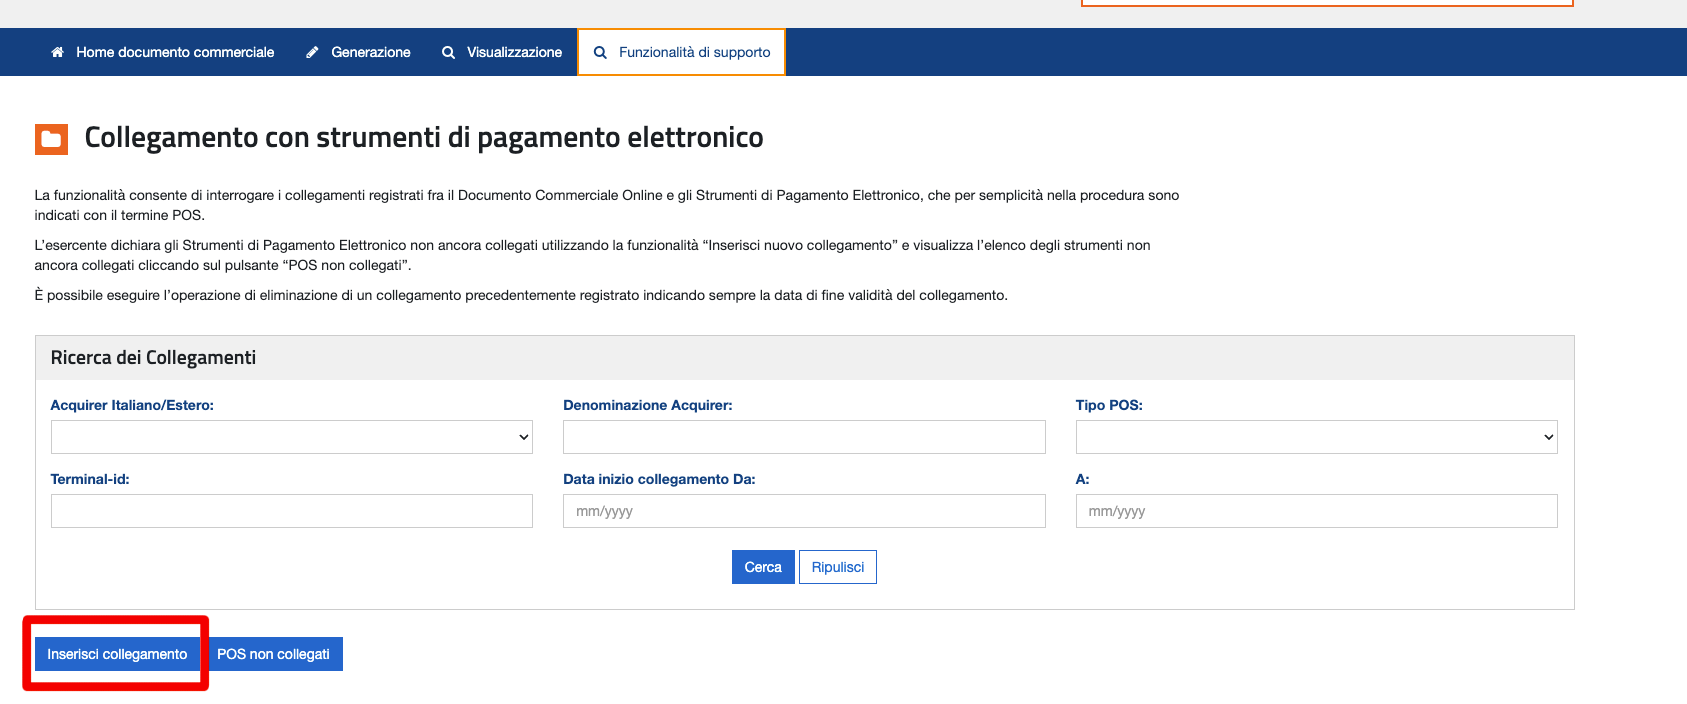Click inside the Terminal-id input field

(x=291, y=511)
